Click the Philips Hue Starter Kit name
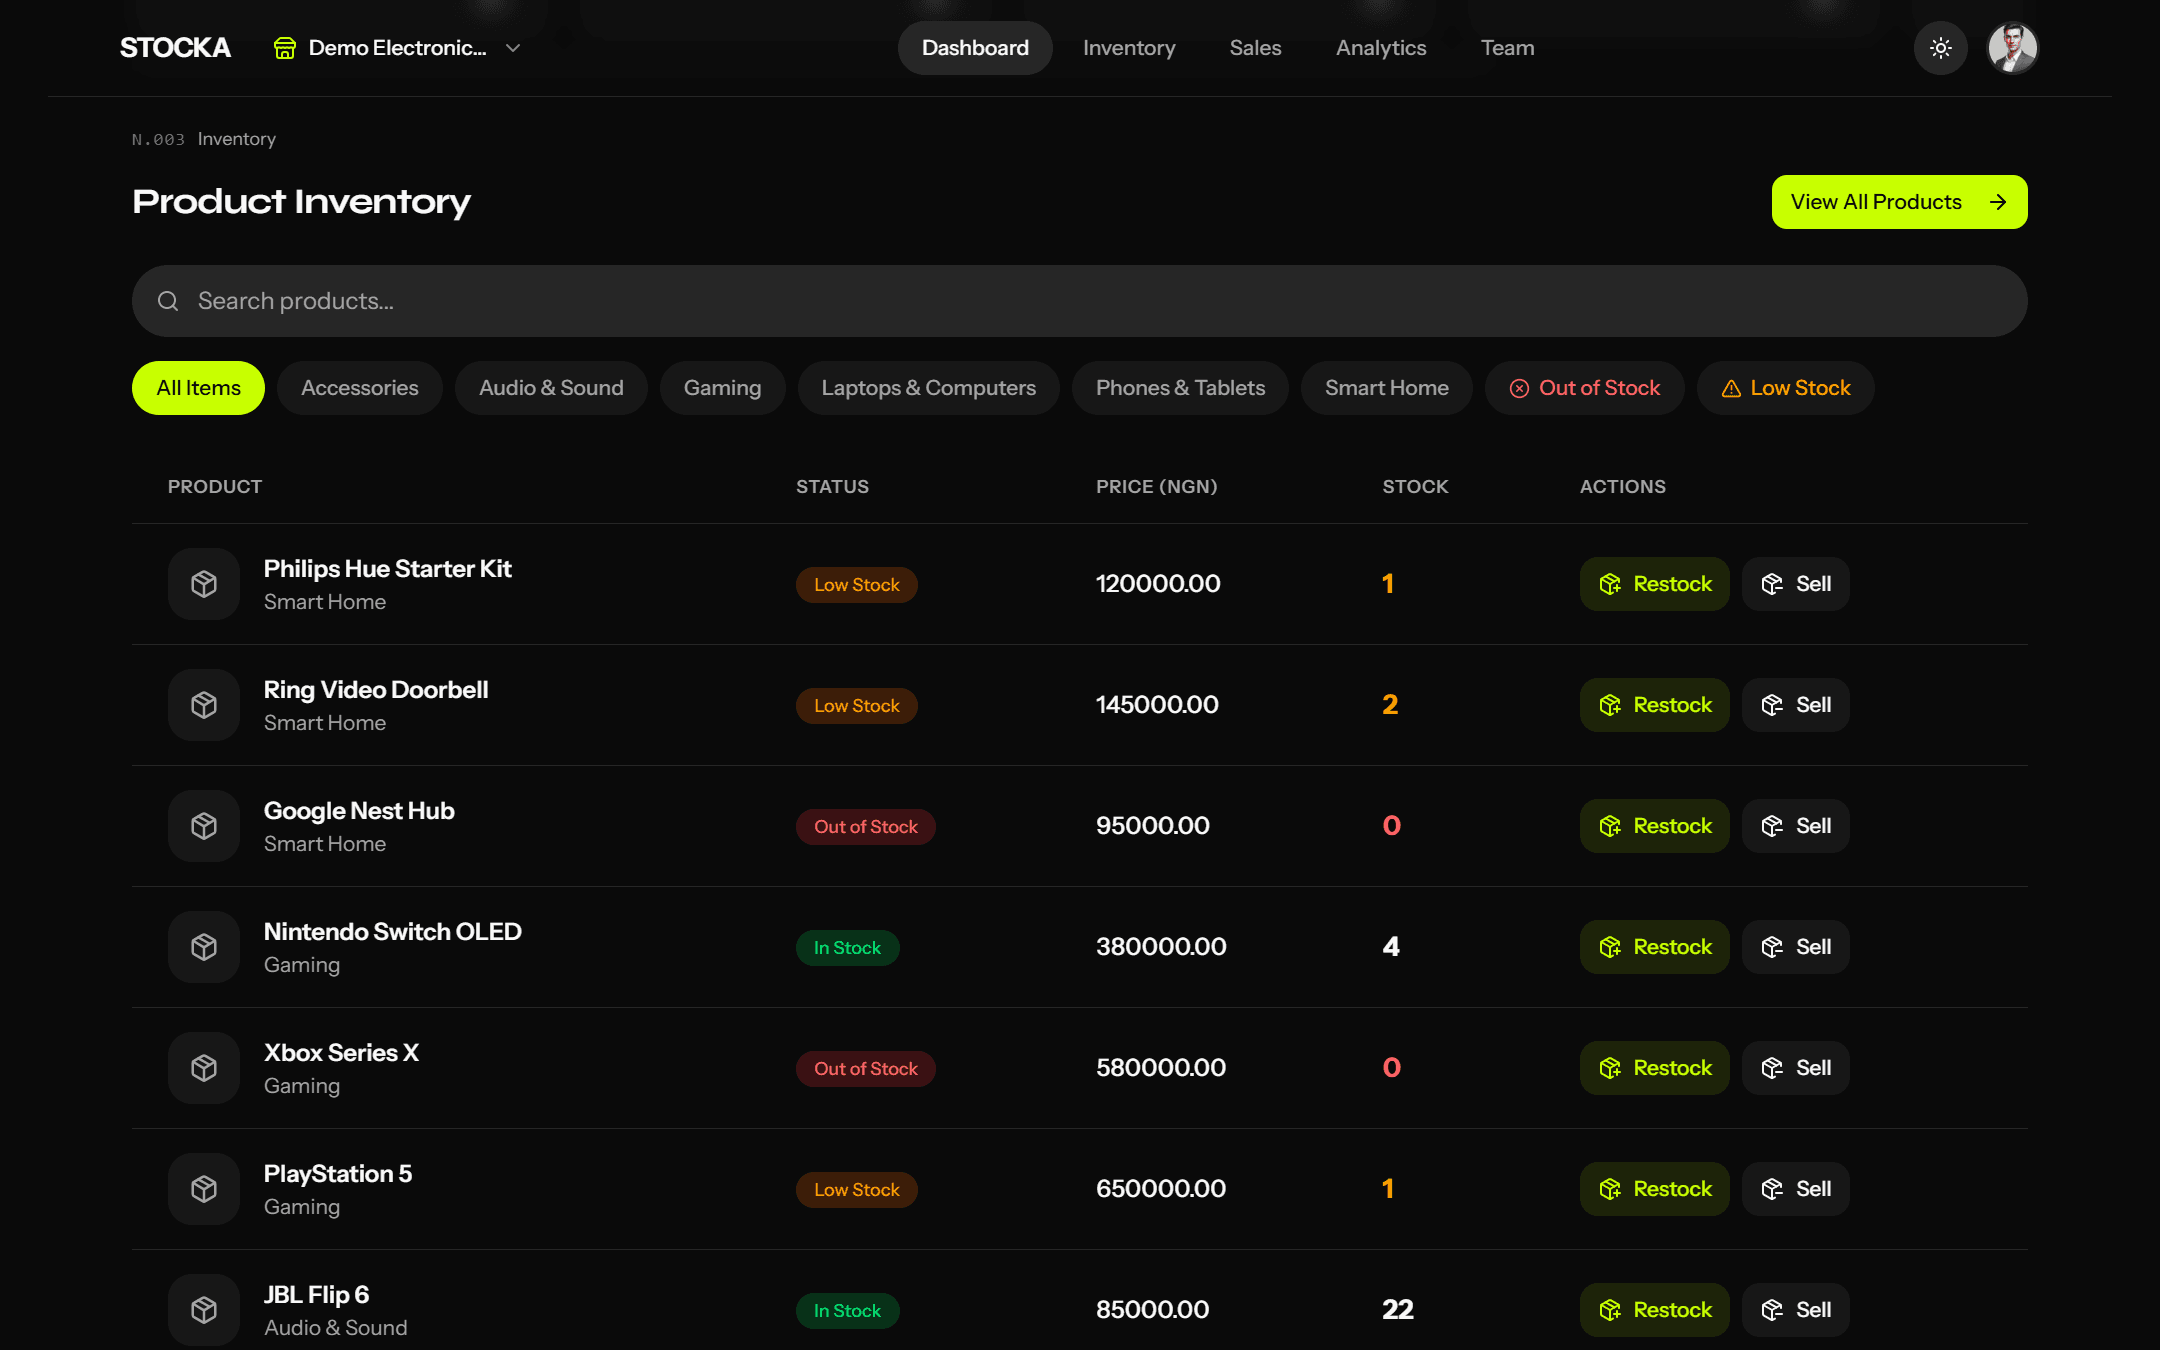 pyautogui.click(x=388, y=569)
